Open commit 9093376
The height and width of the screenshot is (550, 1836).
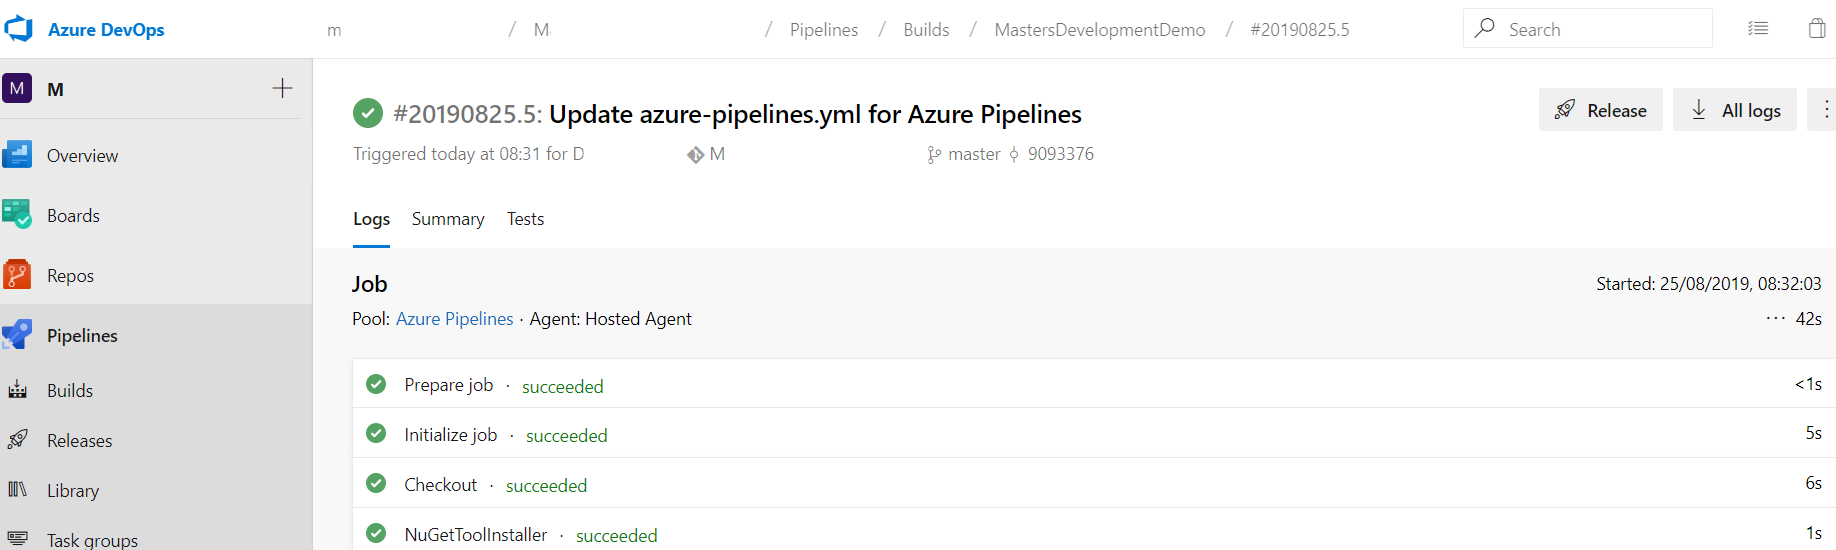1061,154
